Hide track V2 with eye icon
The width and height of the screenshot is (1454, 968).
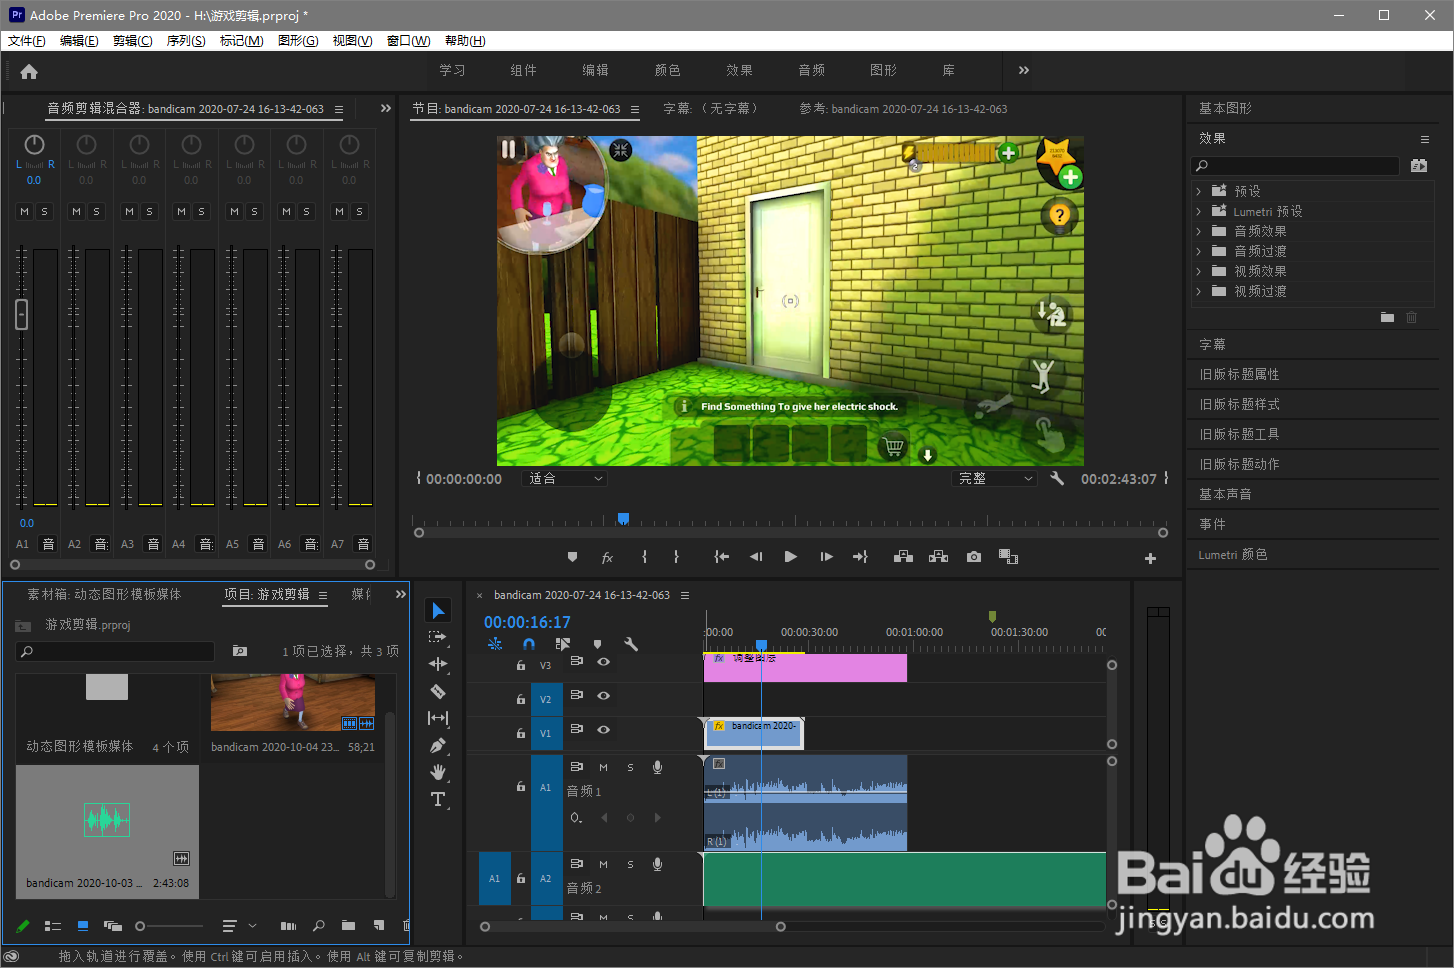[603, 696]
